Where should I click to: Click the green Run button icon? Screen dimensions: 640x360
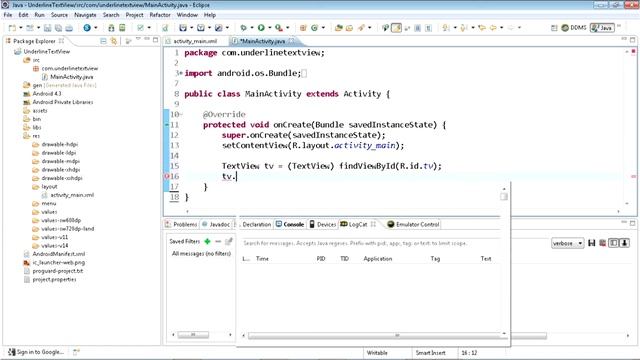(x=261, y=28)
